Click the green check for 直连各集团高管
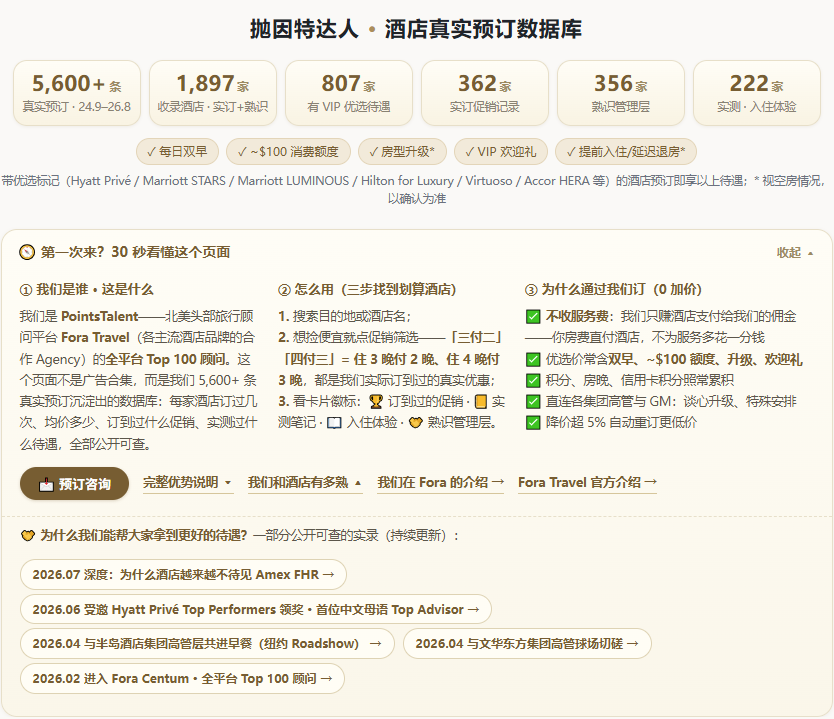This screenshot has width=834, height=719. pyautogui.click(x=533, y=402)
